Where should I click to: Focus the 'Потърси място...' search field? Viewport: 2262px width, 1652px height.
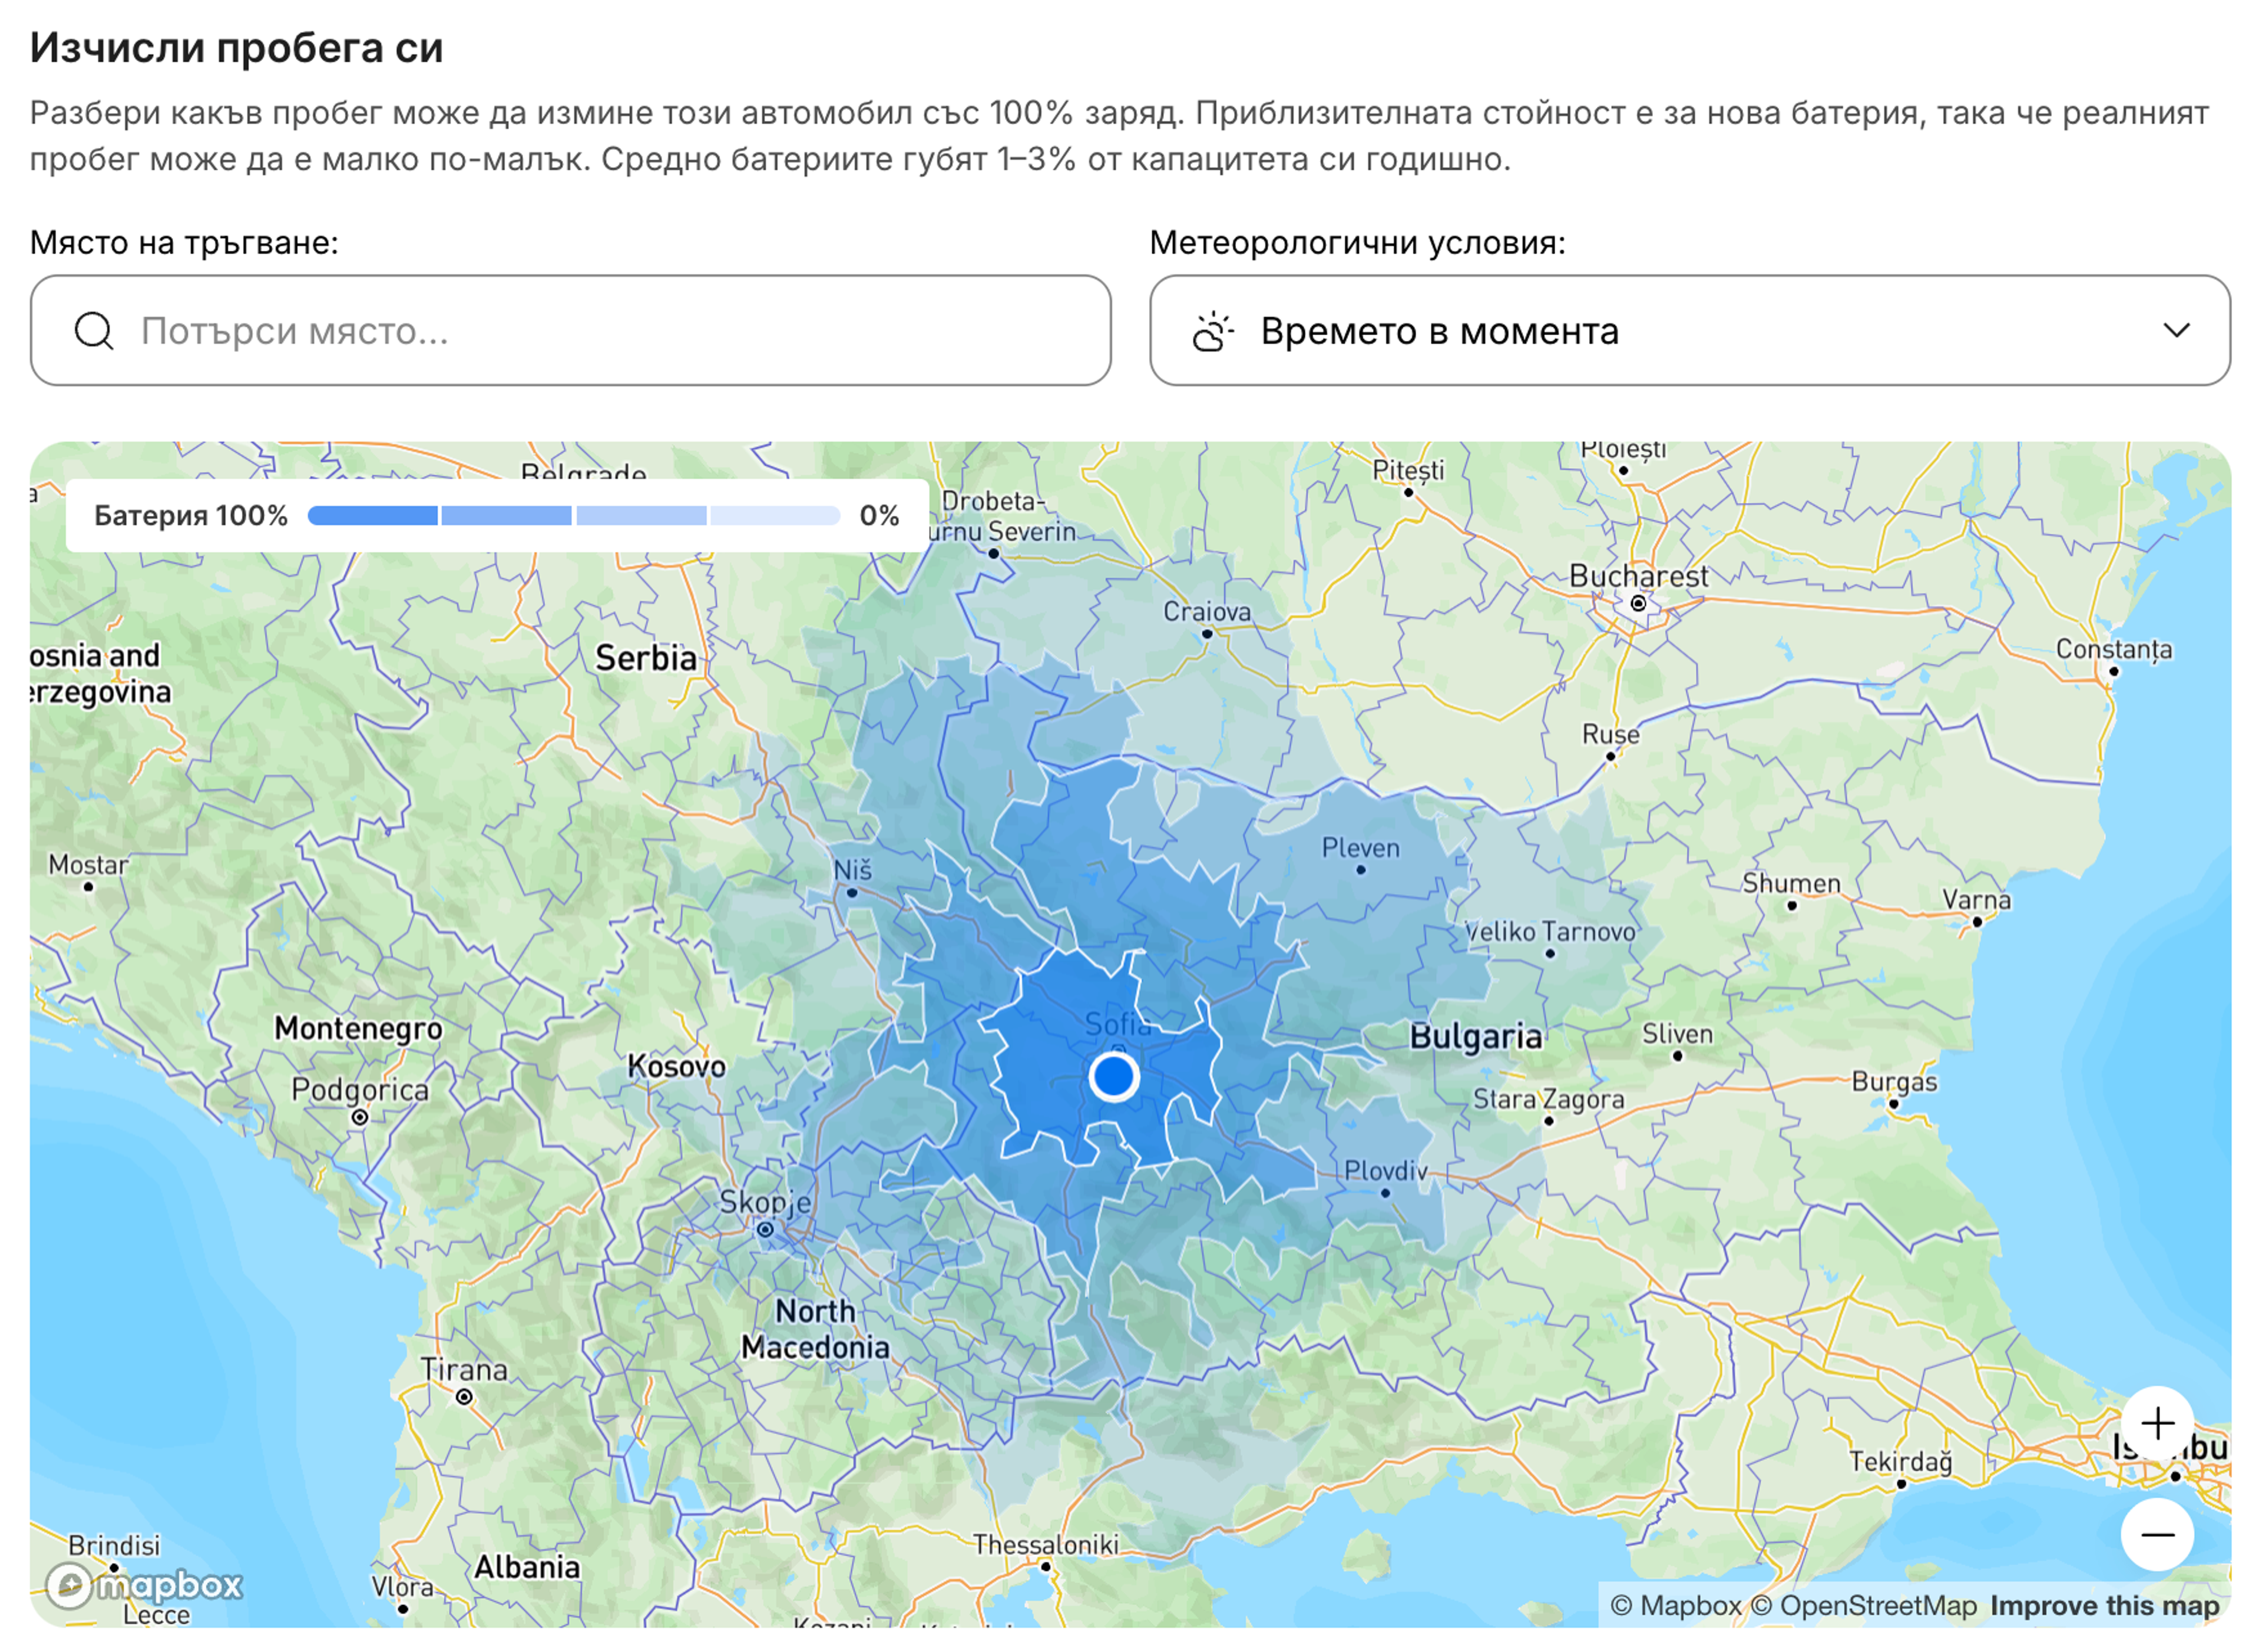point(571,331)
